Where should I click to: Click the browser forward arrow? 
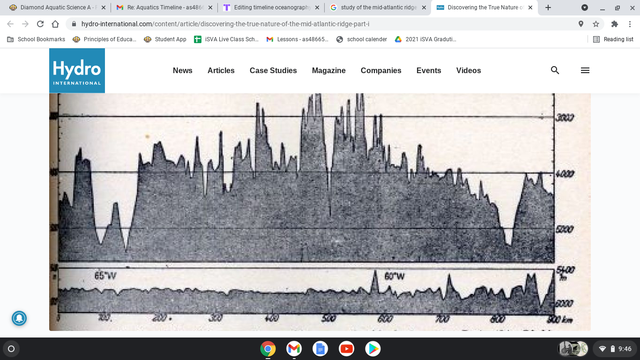tap(25, 24)
